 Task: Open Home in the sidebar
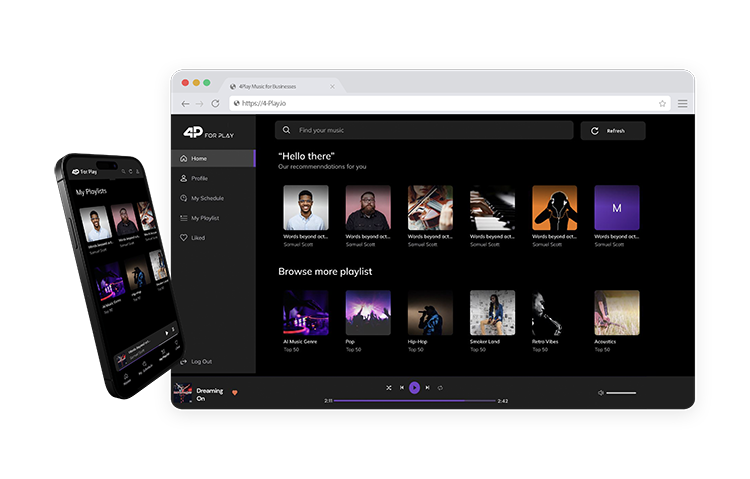213,158
